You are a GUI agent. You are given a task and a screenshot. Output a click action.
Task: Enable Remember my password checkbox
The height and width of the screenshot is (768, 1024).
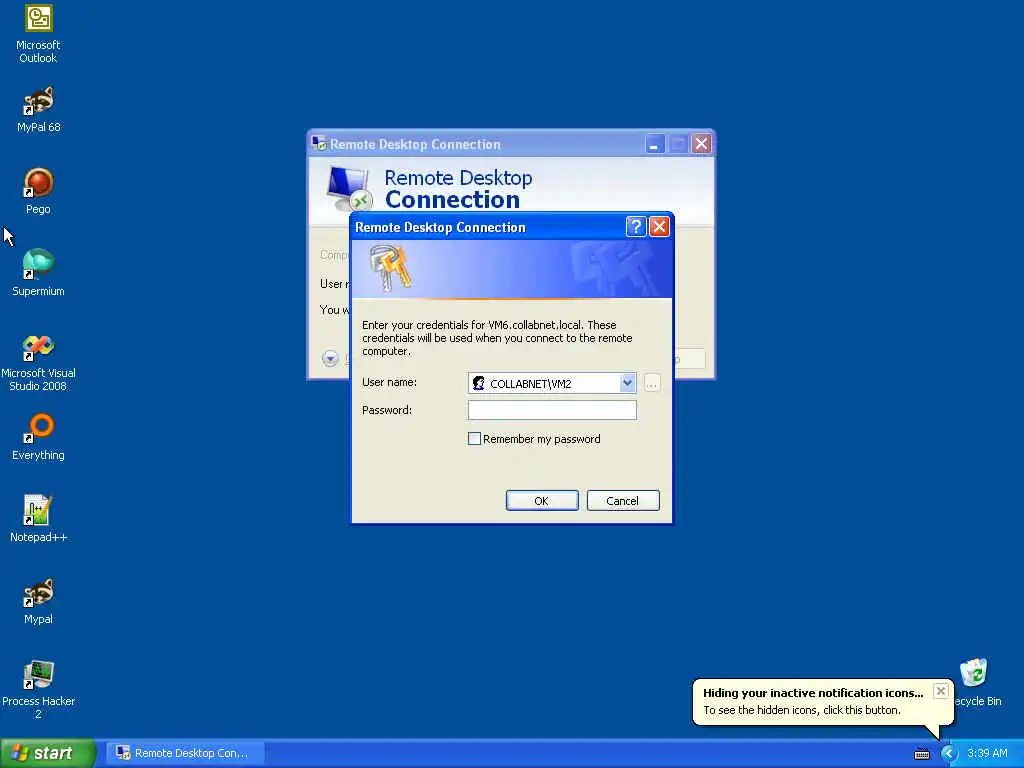point(475,439)
